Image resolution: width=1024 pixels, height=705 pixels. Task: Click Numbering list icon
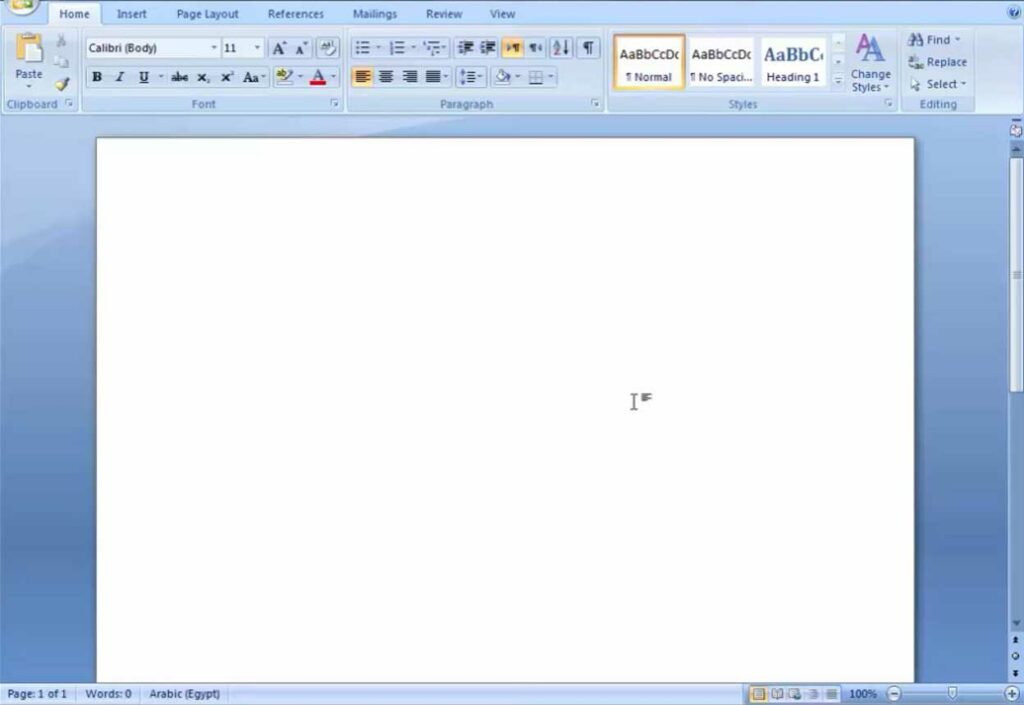(x=397, y=48)
